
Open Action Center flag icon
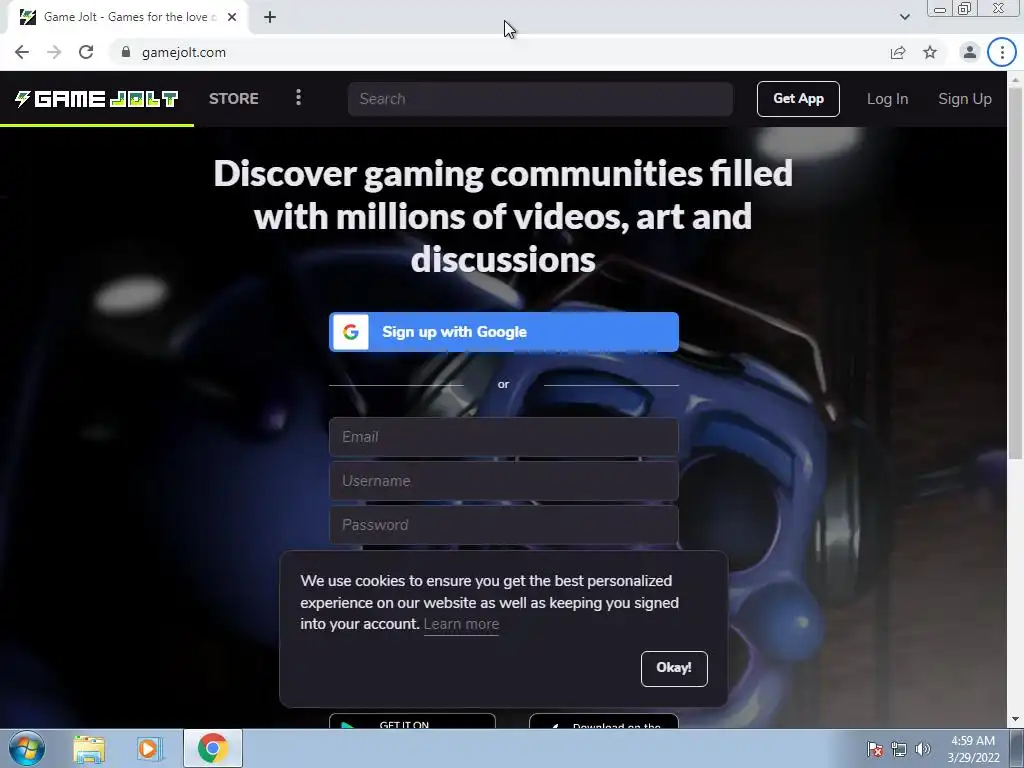tap(874, 749)
